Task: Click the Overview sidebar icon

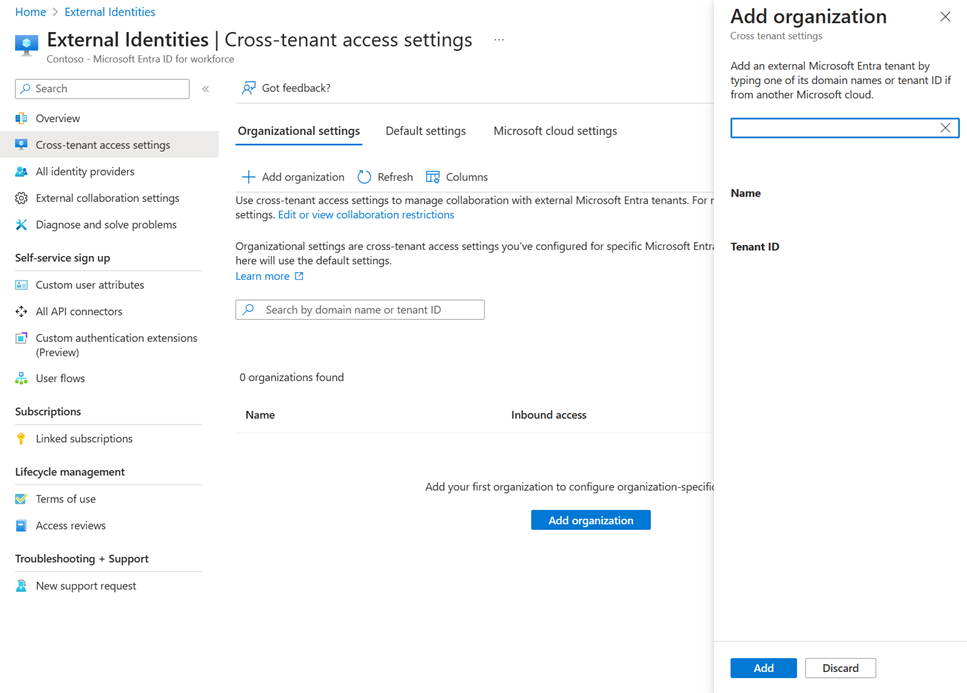Action: click(22, 118)
